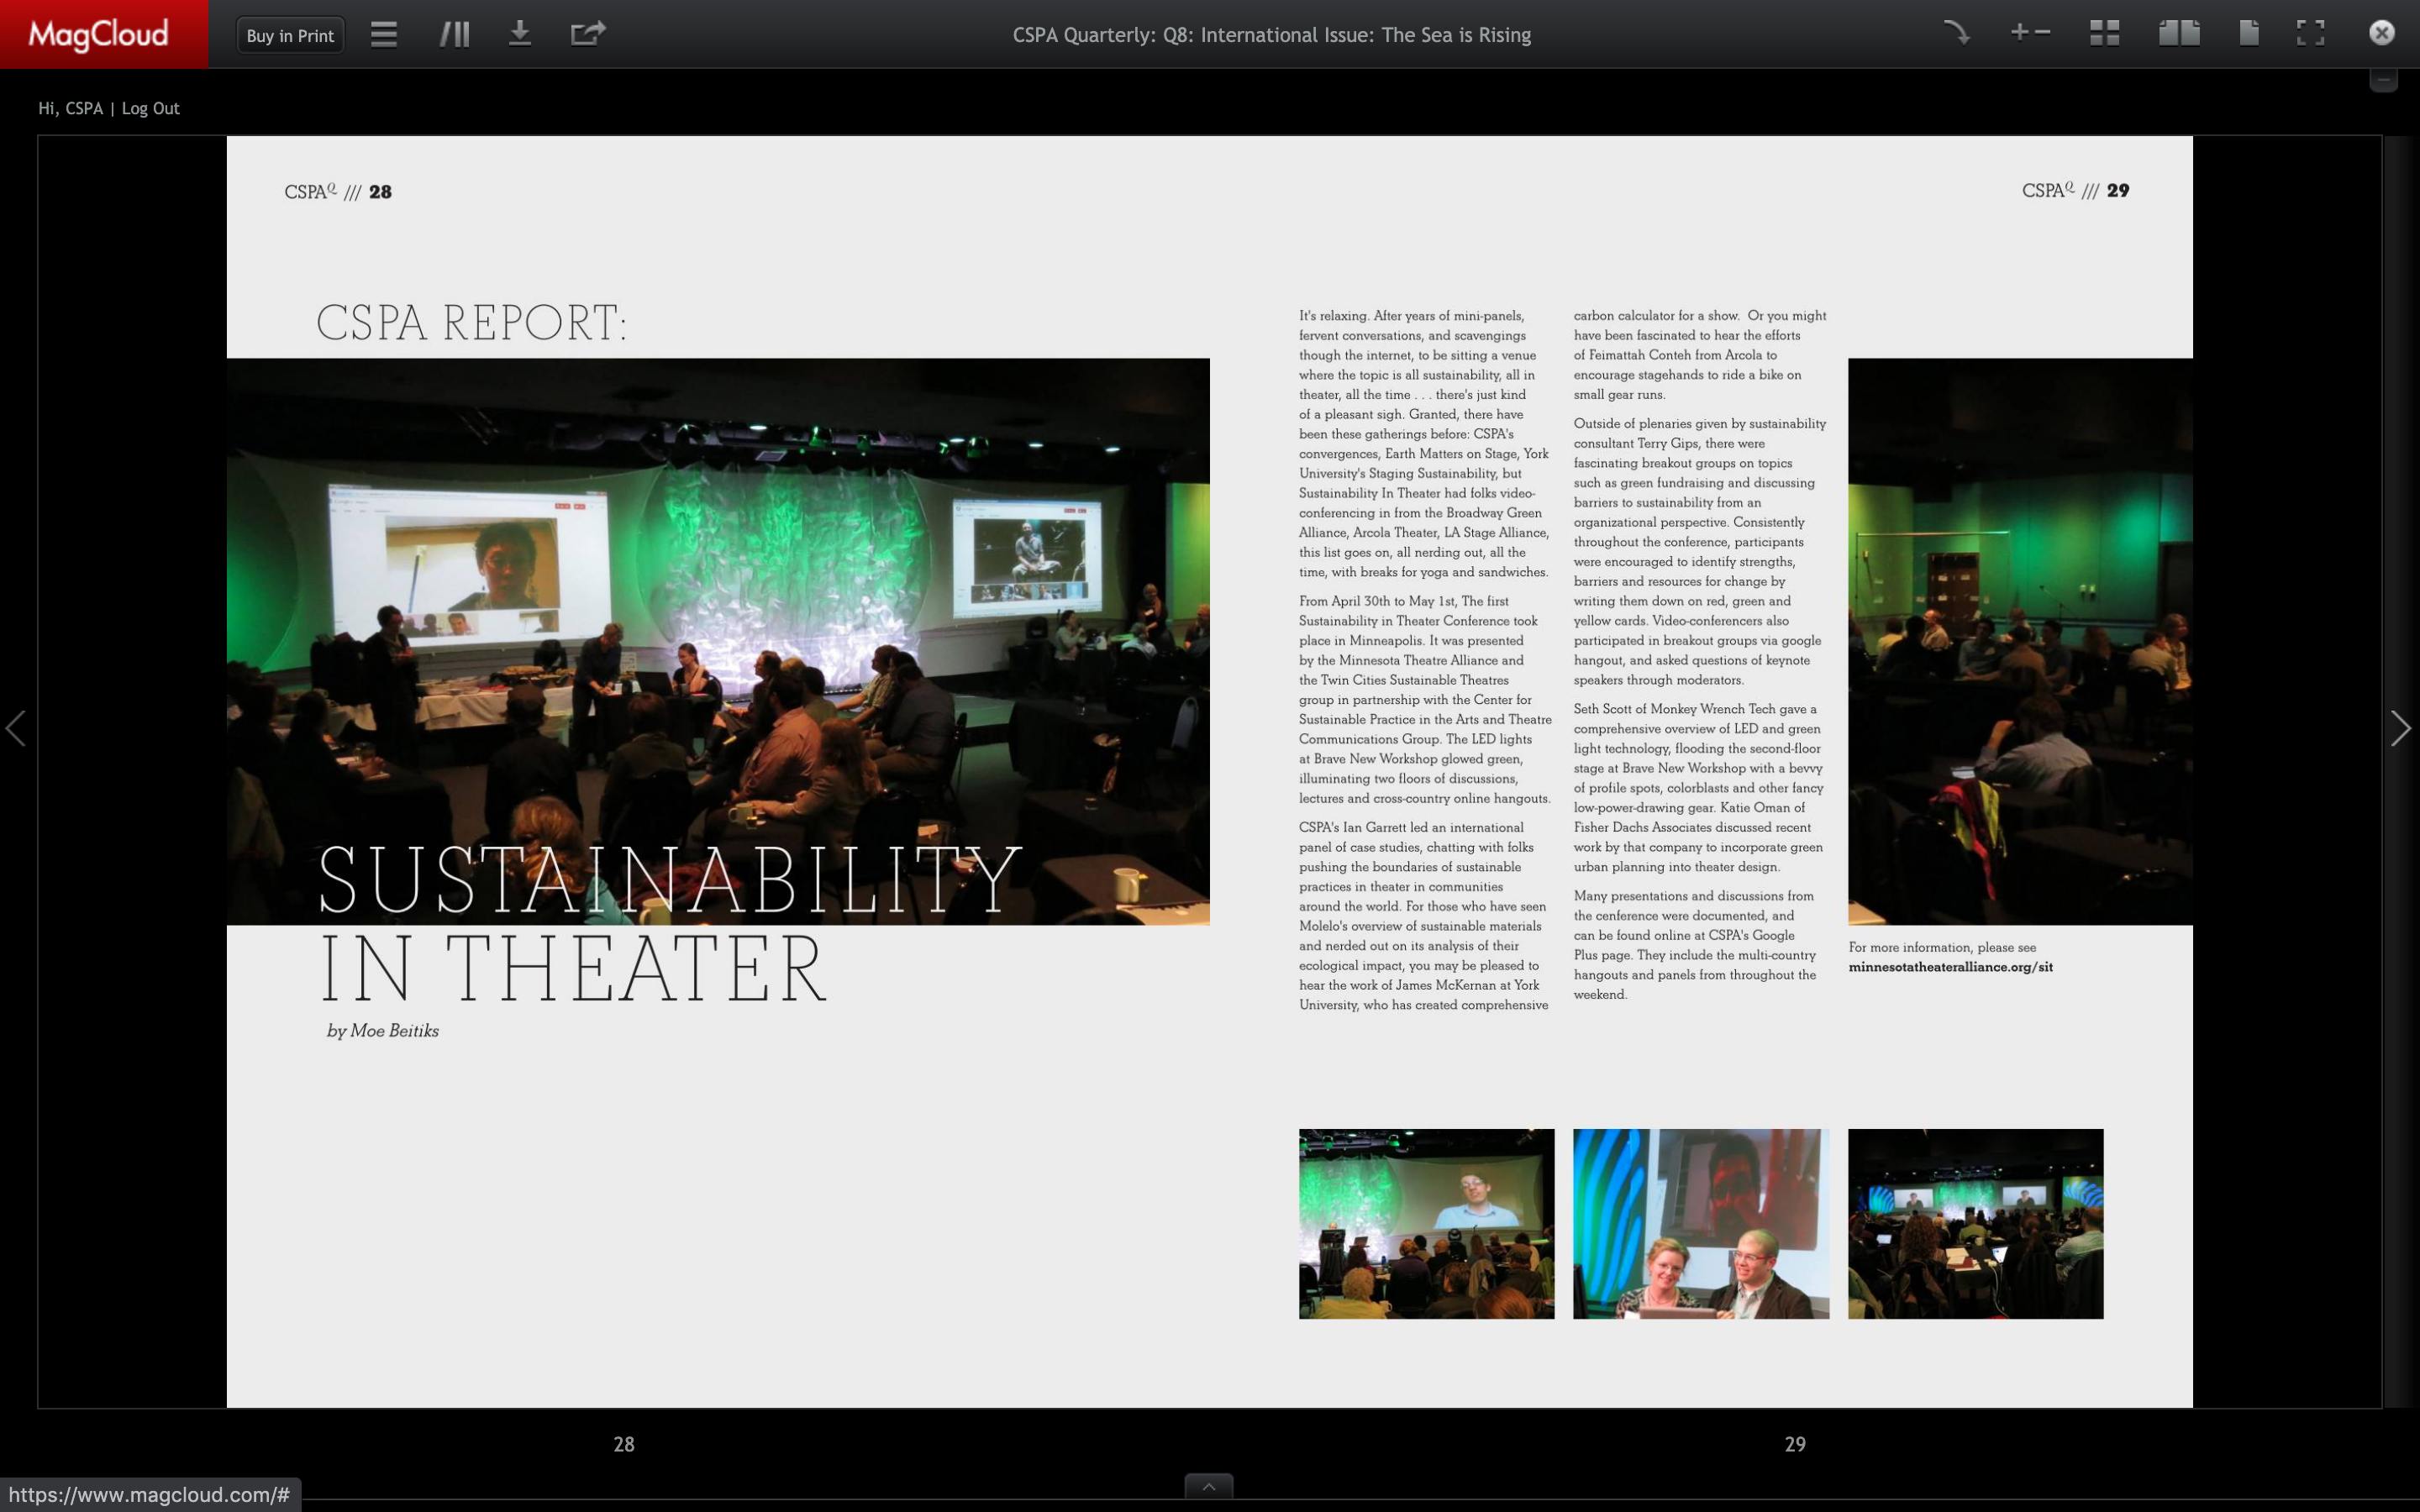Open the library shelf icon
Screen dimensions: 2420x1512
click(454, 35)
